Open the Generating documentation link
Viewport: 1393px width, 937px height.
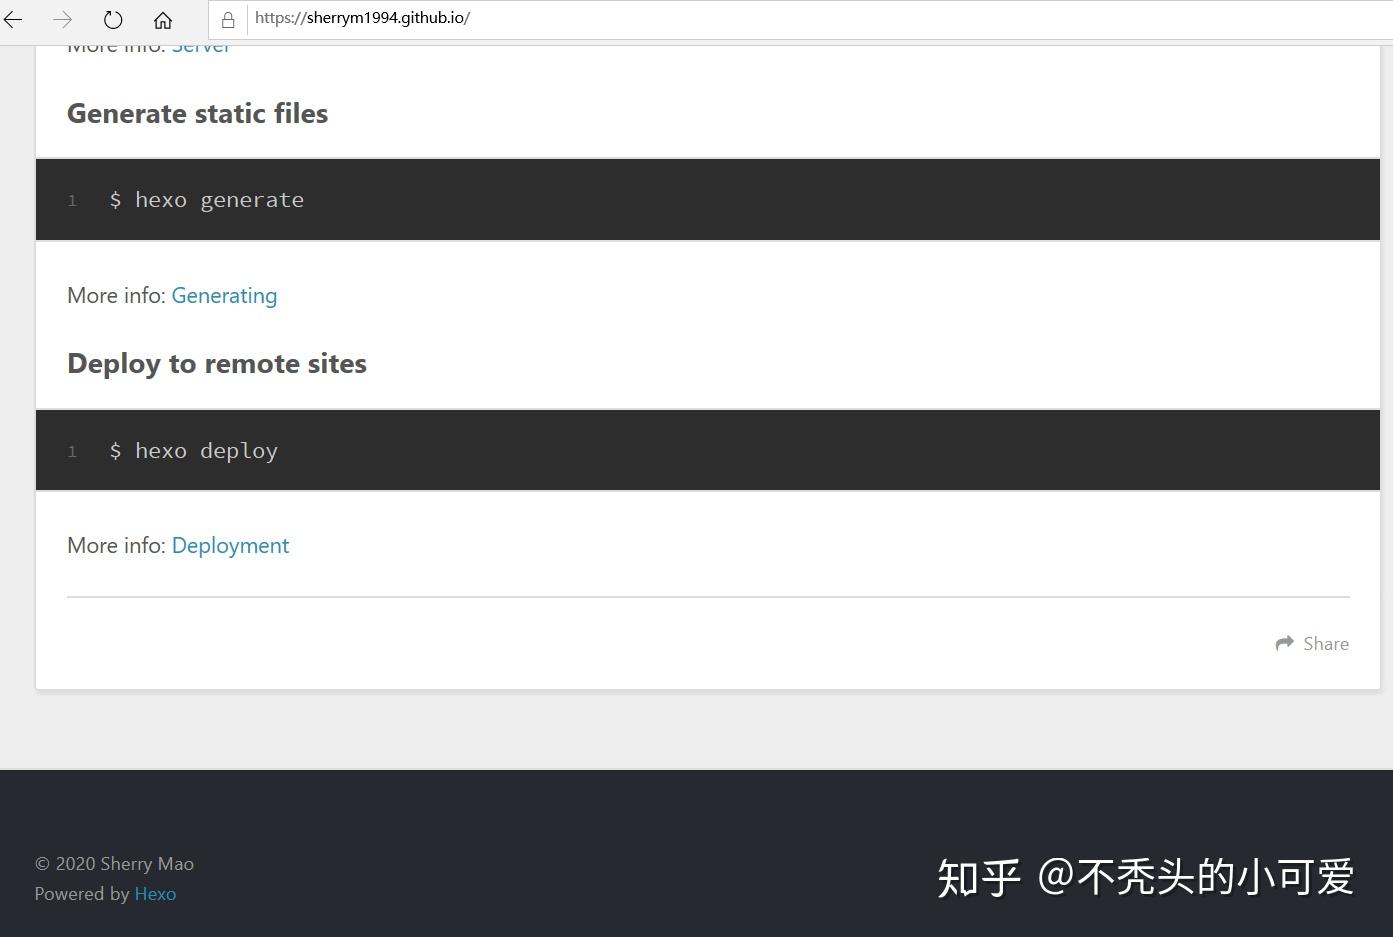coord(224,295)
